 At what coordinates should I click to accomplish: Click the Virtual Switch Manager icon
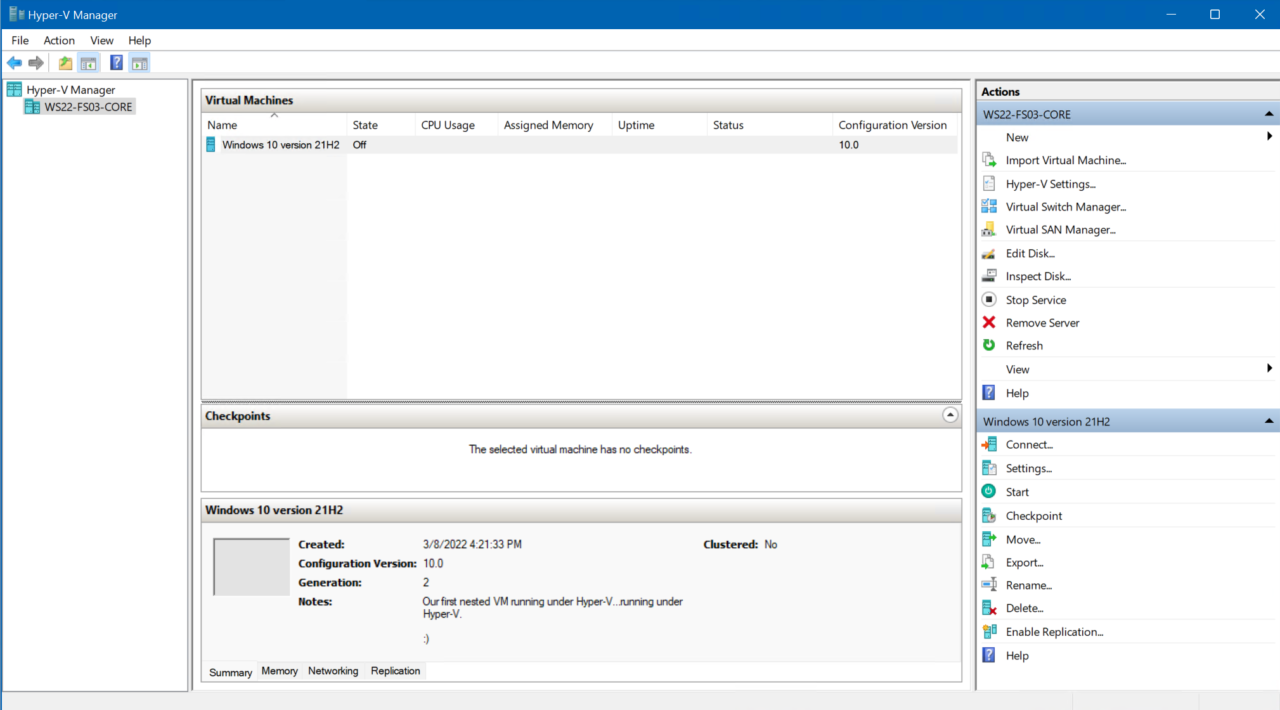click(989, 207)
